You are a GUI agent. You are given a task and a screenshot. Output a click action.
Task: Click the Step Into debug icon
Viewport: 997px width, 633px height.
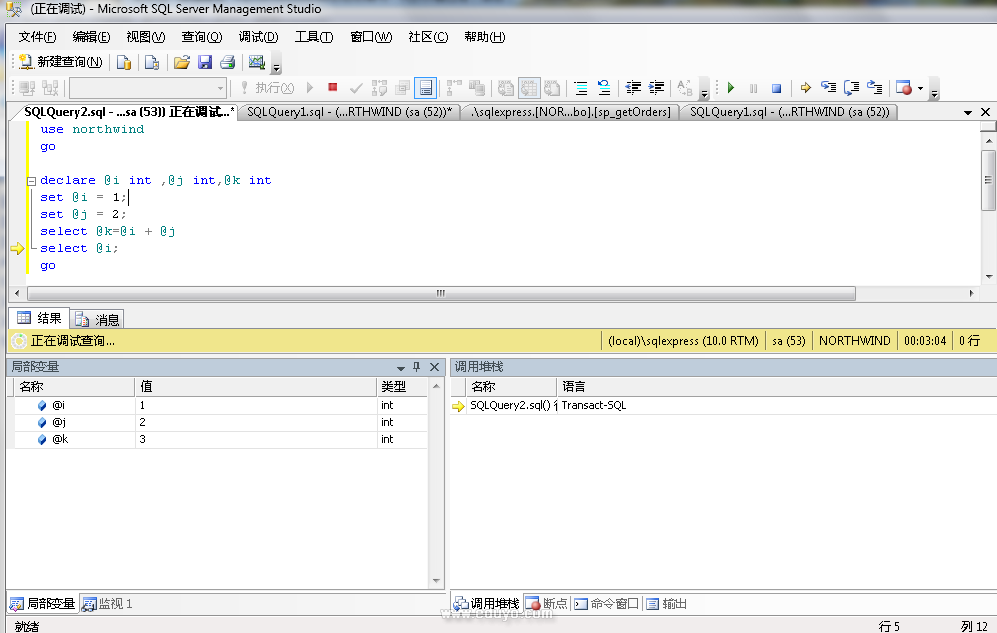click(828, 88)
